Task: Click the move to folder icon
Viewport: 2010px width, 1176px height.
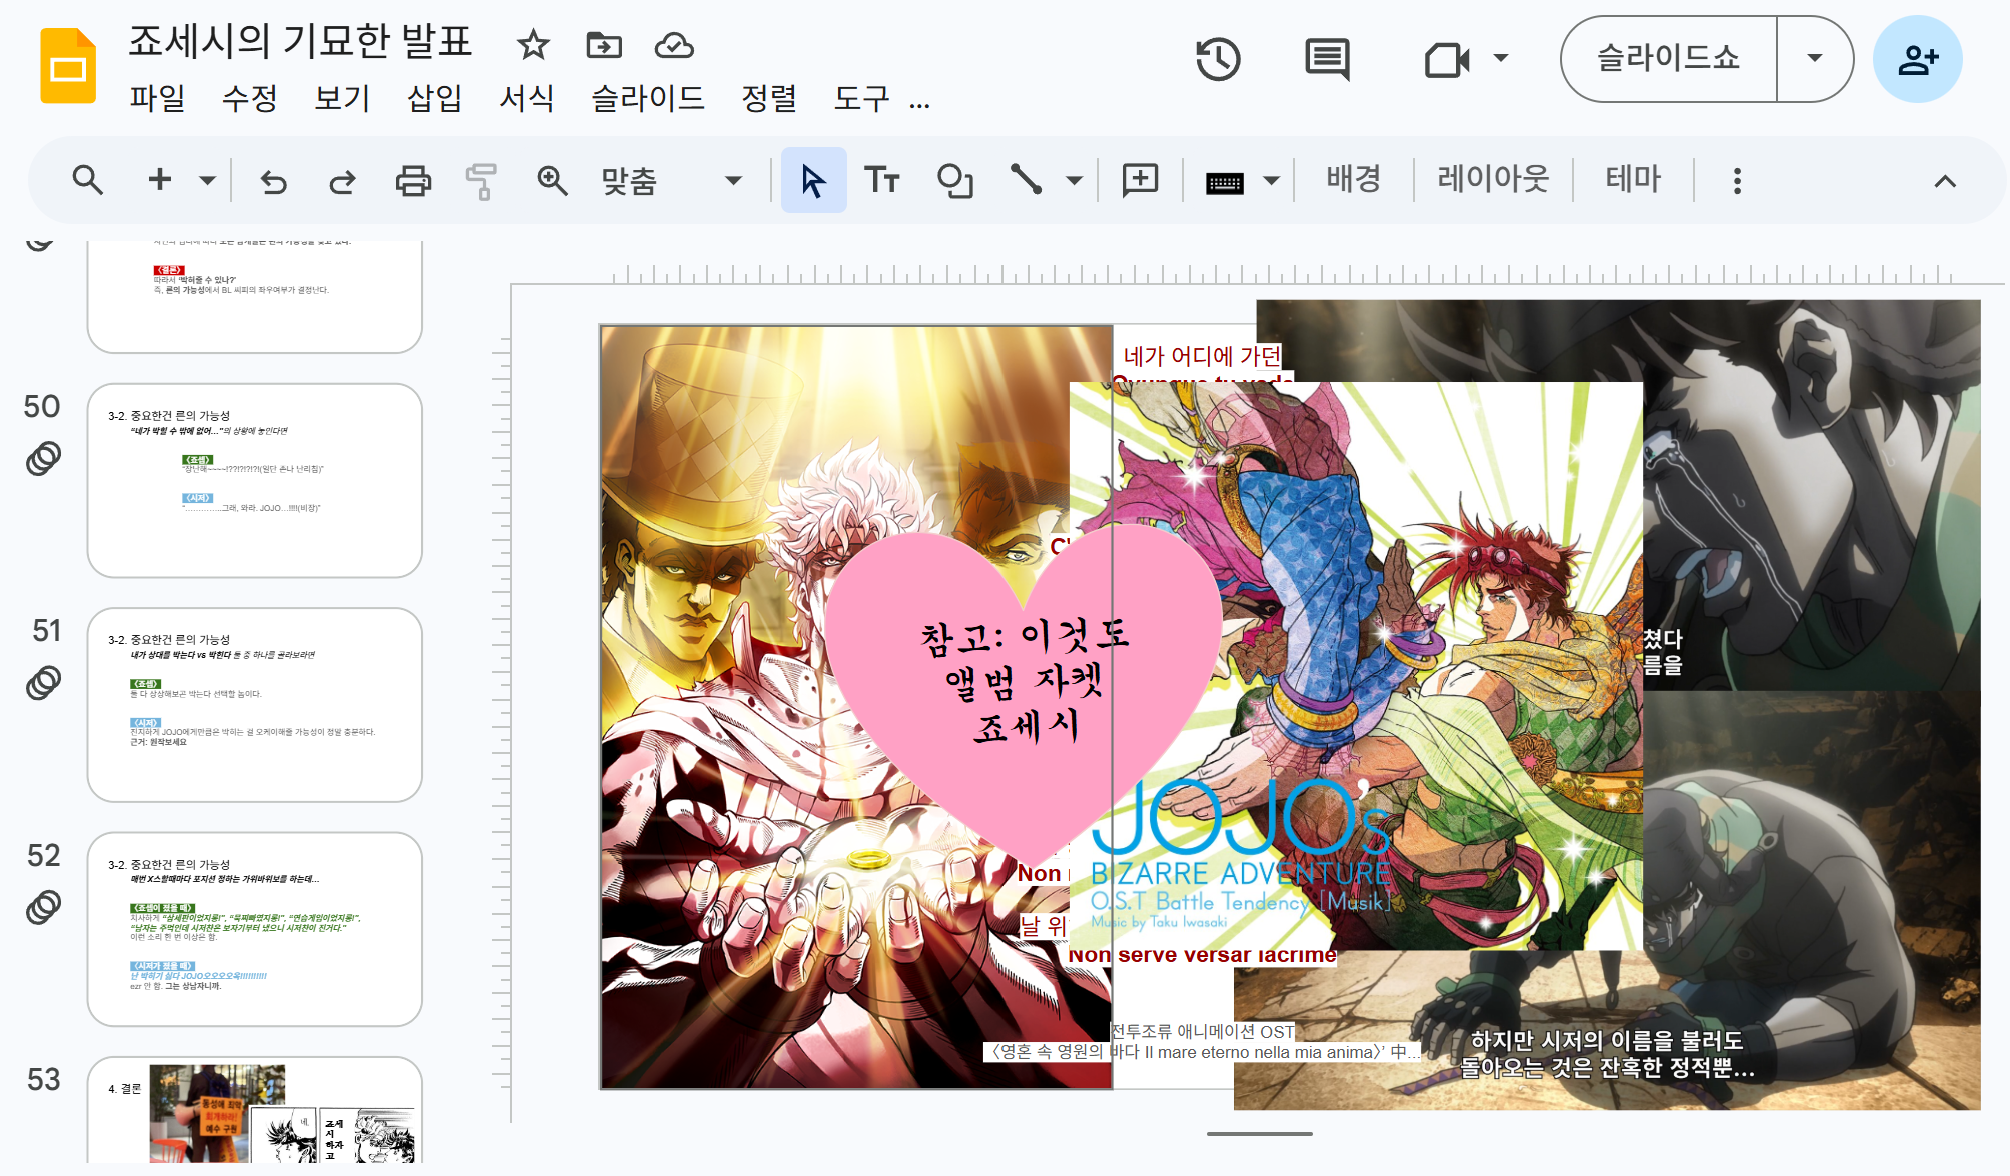Action: 604,45
